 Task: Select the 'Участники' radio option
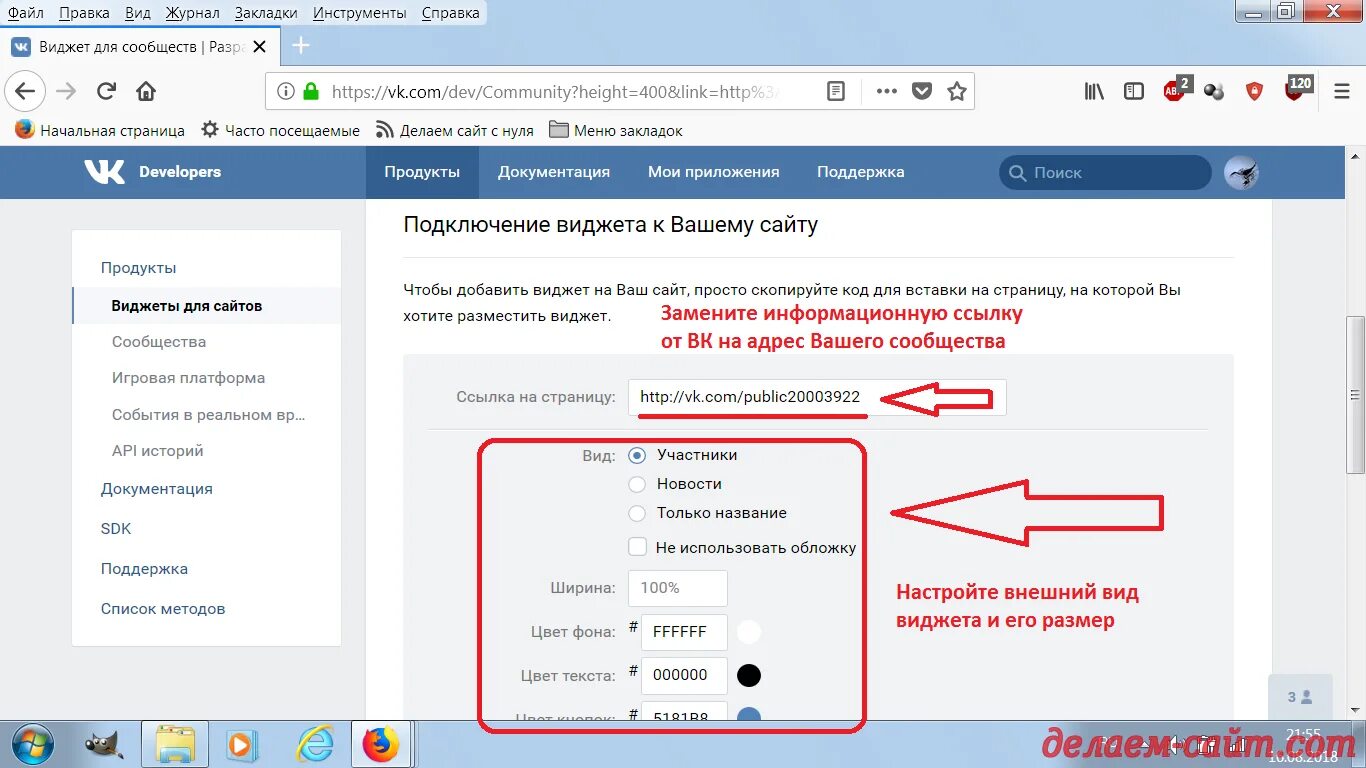pyautogui.click(x=637, y=455)
